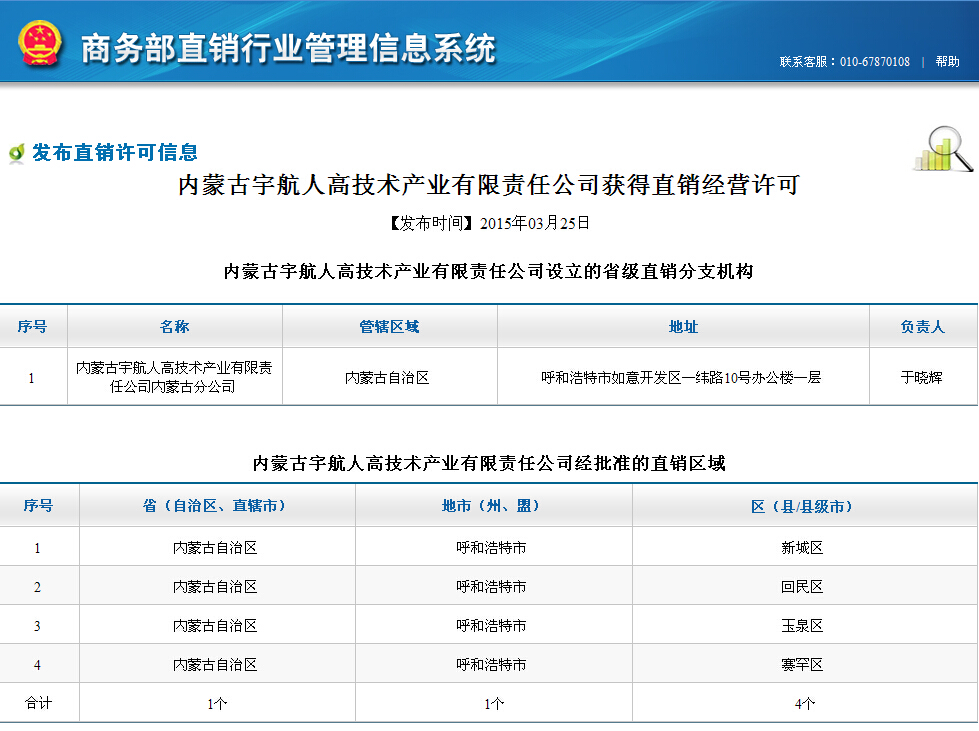
Task: Click the national emblem logo icon
Action: click(40, 43)
